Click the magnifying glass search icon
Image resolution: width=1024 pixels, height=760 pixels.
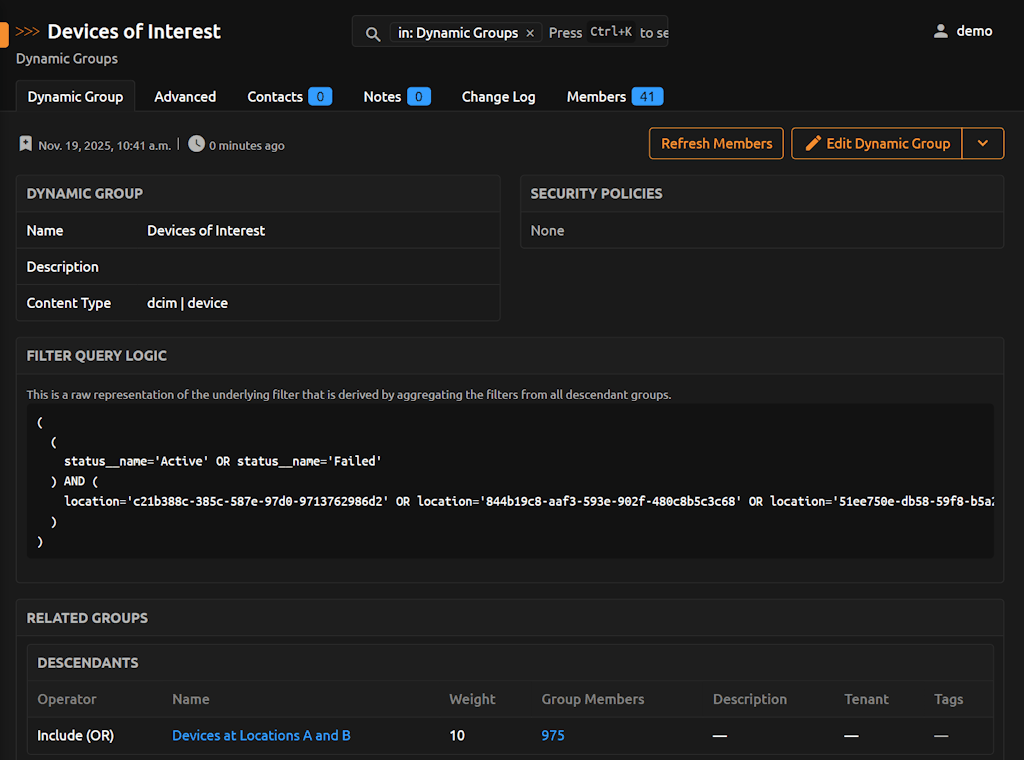pyautogui.click(x=373, y=33)
